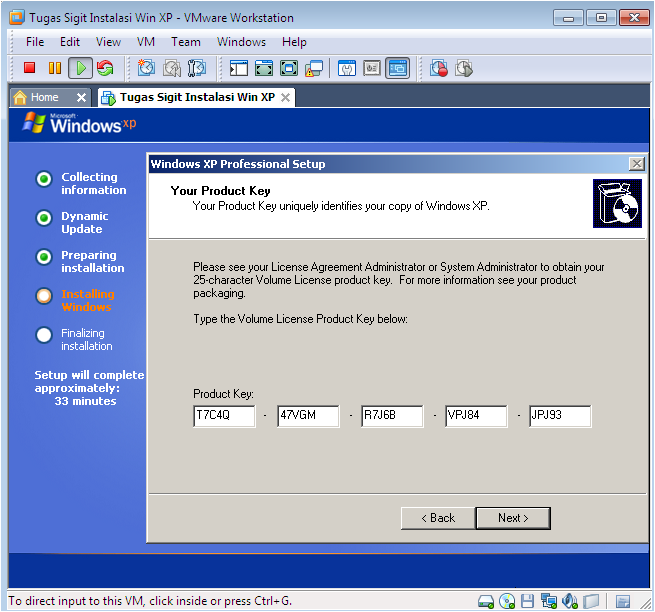Click the Back button in Setup
The height and width of the screenshot is (612, 655).
438,518
